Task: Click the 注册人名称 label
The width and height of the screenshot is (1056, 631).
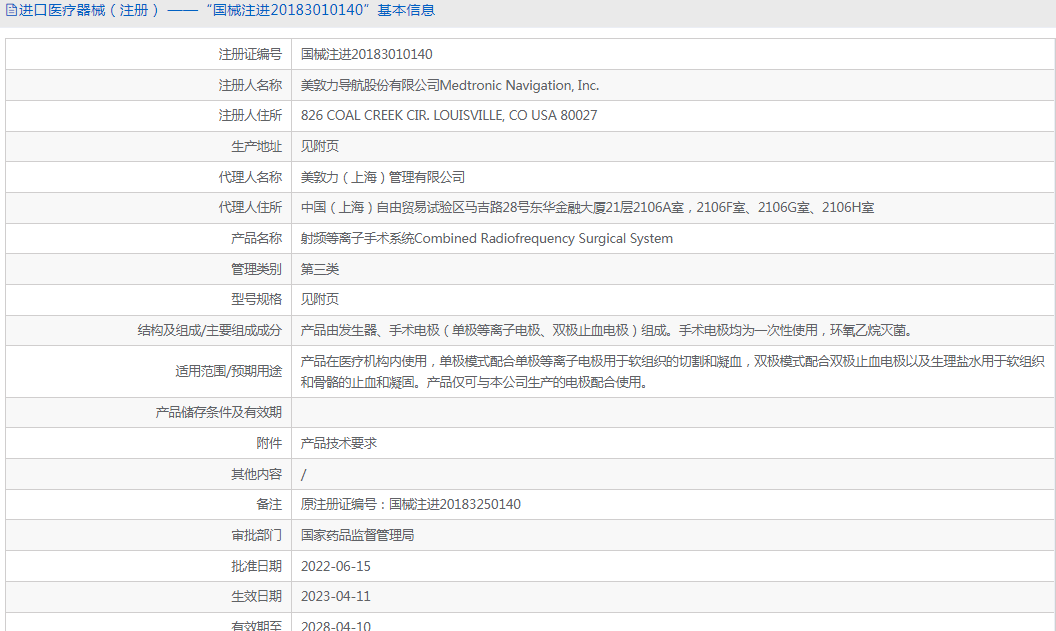Action: (250, 86)
